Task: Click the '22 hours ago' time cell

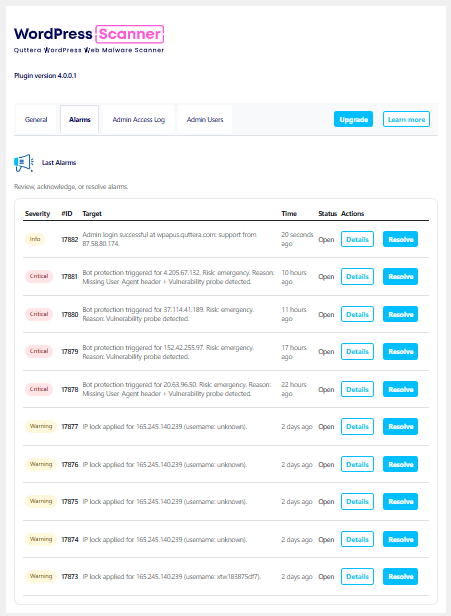Action: click(294, 389)
